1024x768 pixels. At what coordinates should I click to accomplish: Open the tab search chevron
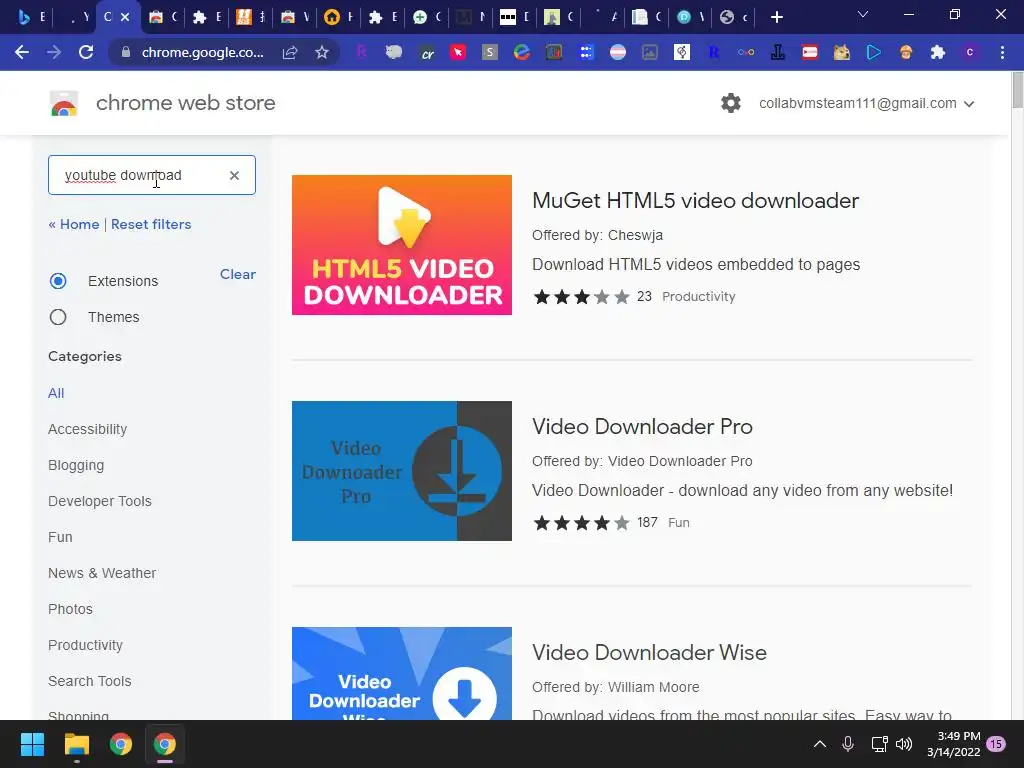(863, 14)
